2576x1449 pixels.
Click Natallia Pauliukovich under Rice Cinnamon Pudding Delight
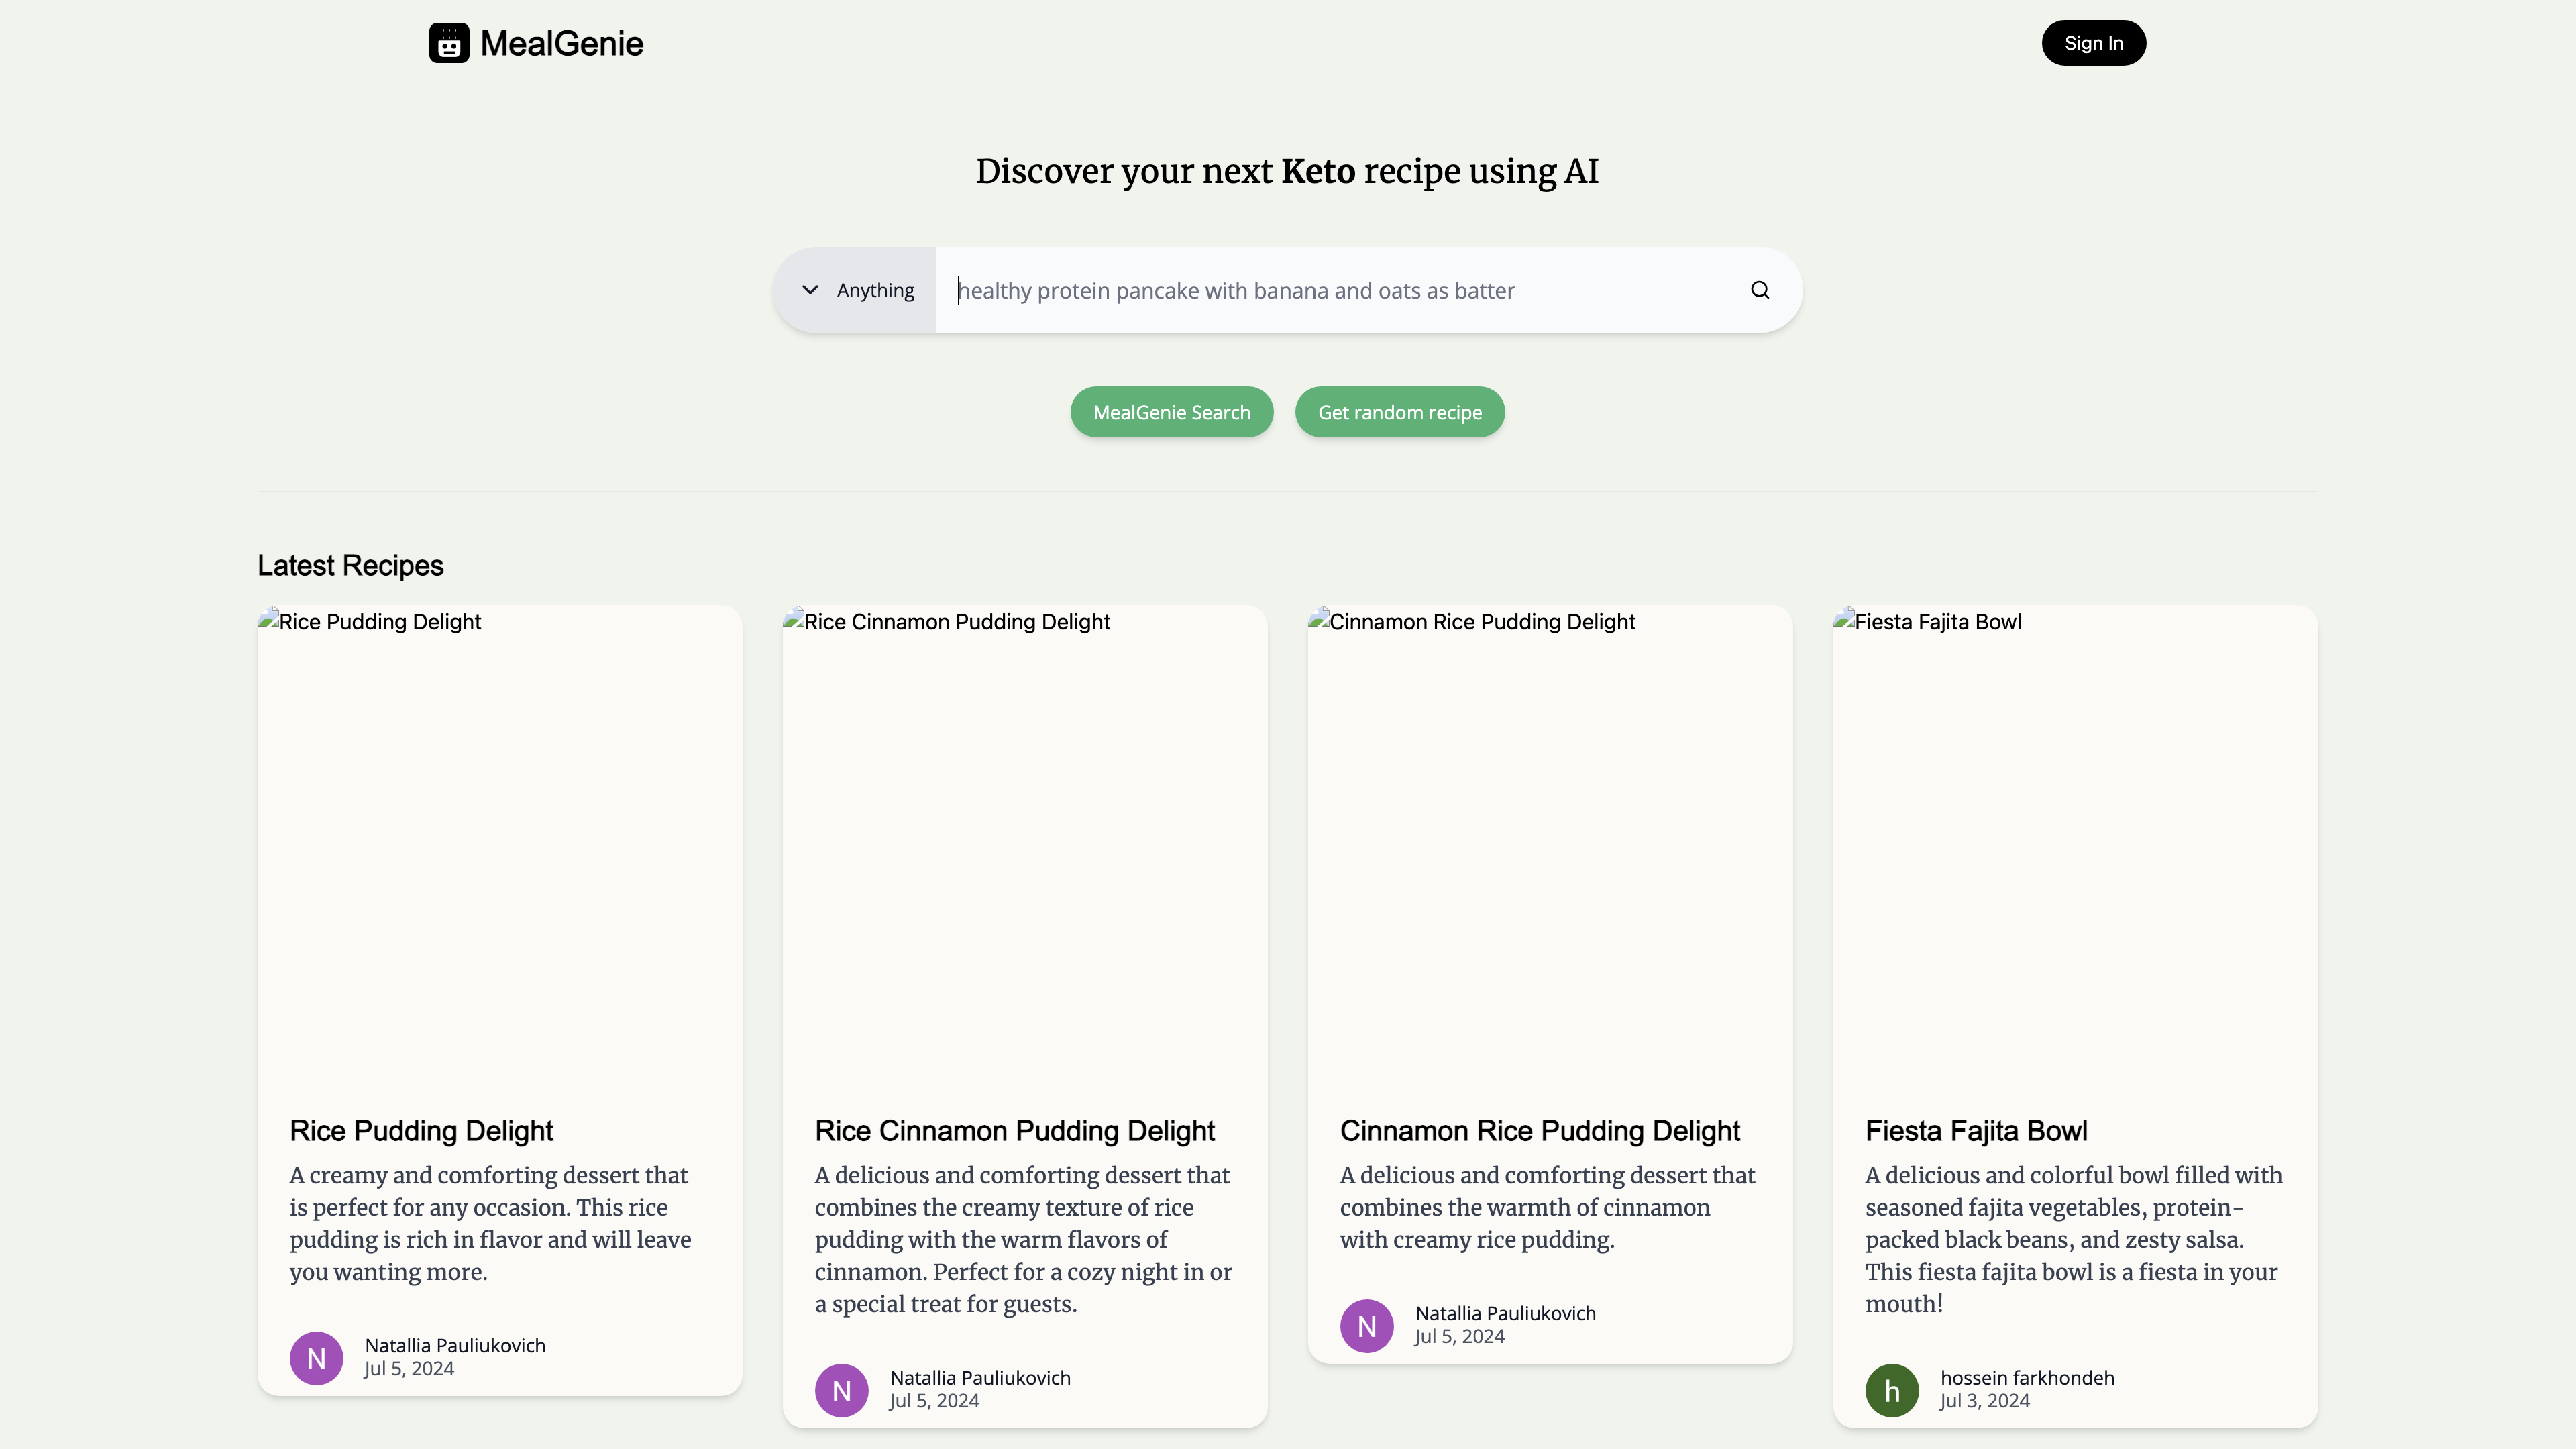980,1378
